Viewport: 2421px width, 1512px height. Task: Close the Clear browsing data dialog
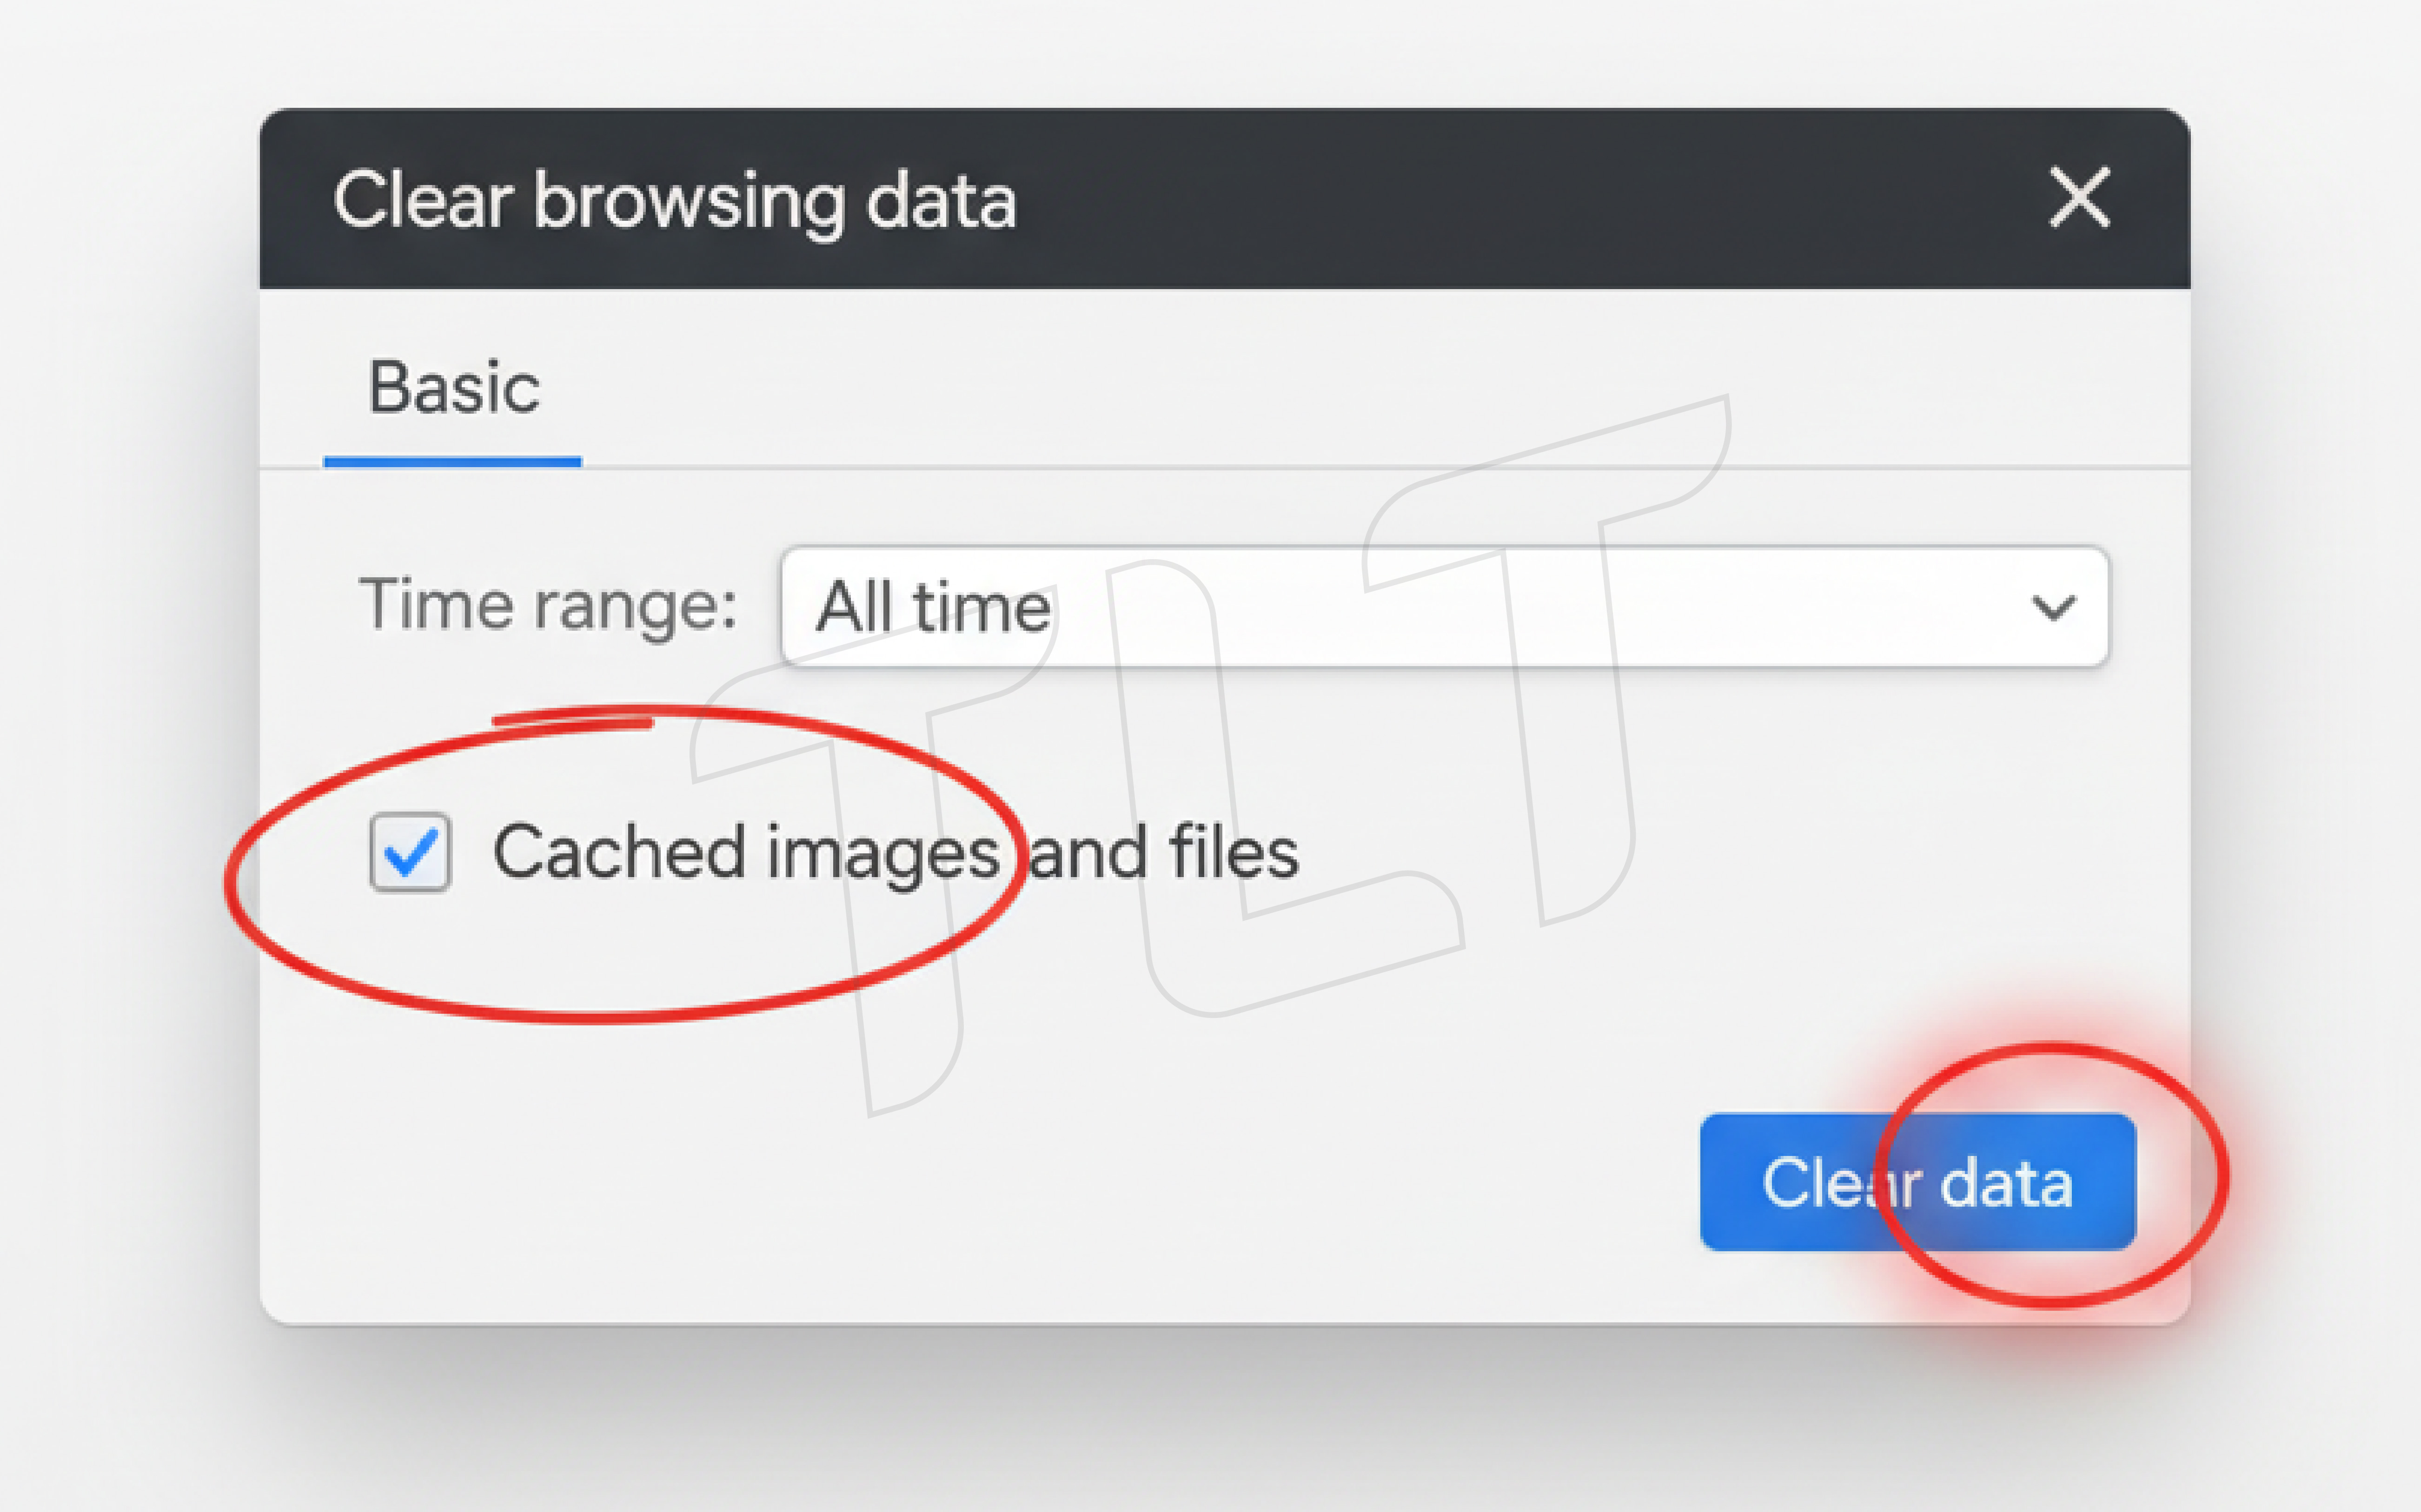pos(2079,198)
